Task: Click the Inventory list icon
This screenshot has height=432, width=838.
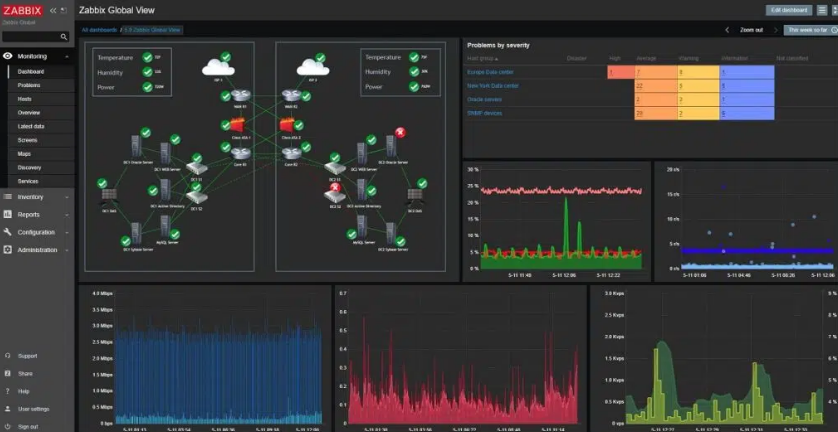Action: tap(7, 197)
